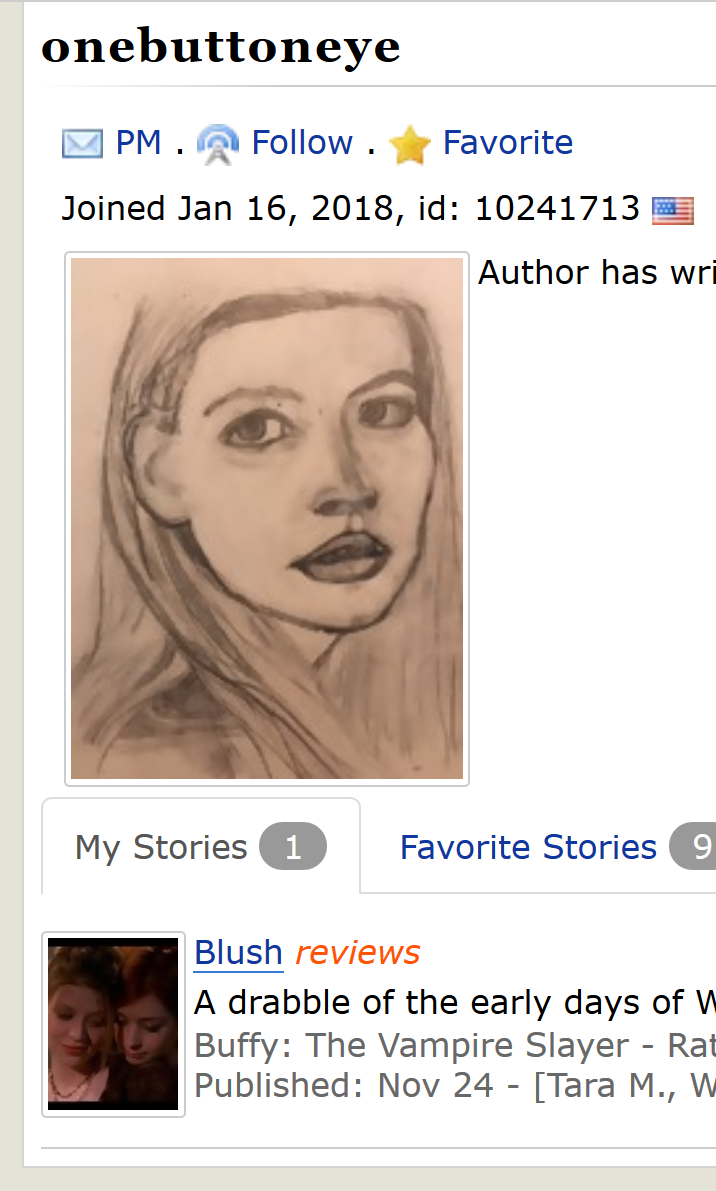
Task: Open the PM text link
Action: [x=138, y=143]
